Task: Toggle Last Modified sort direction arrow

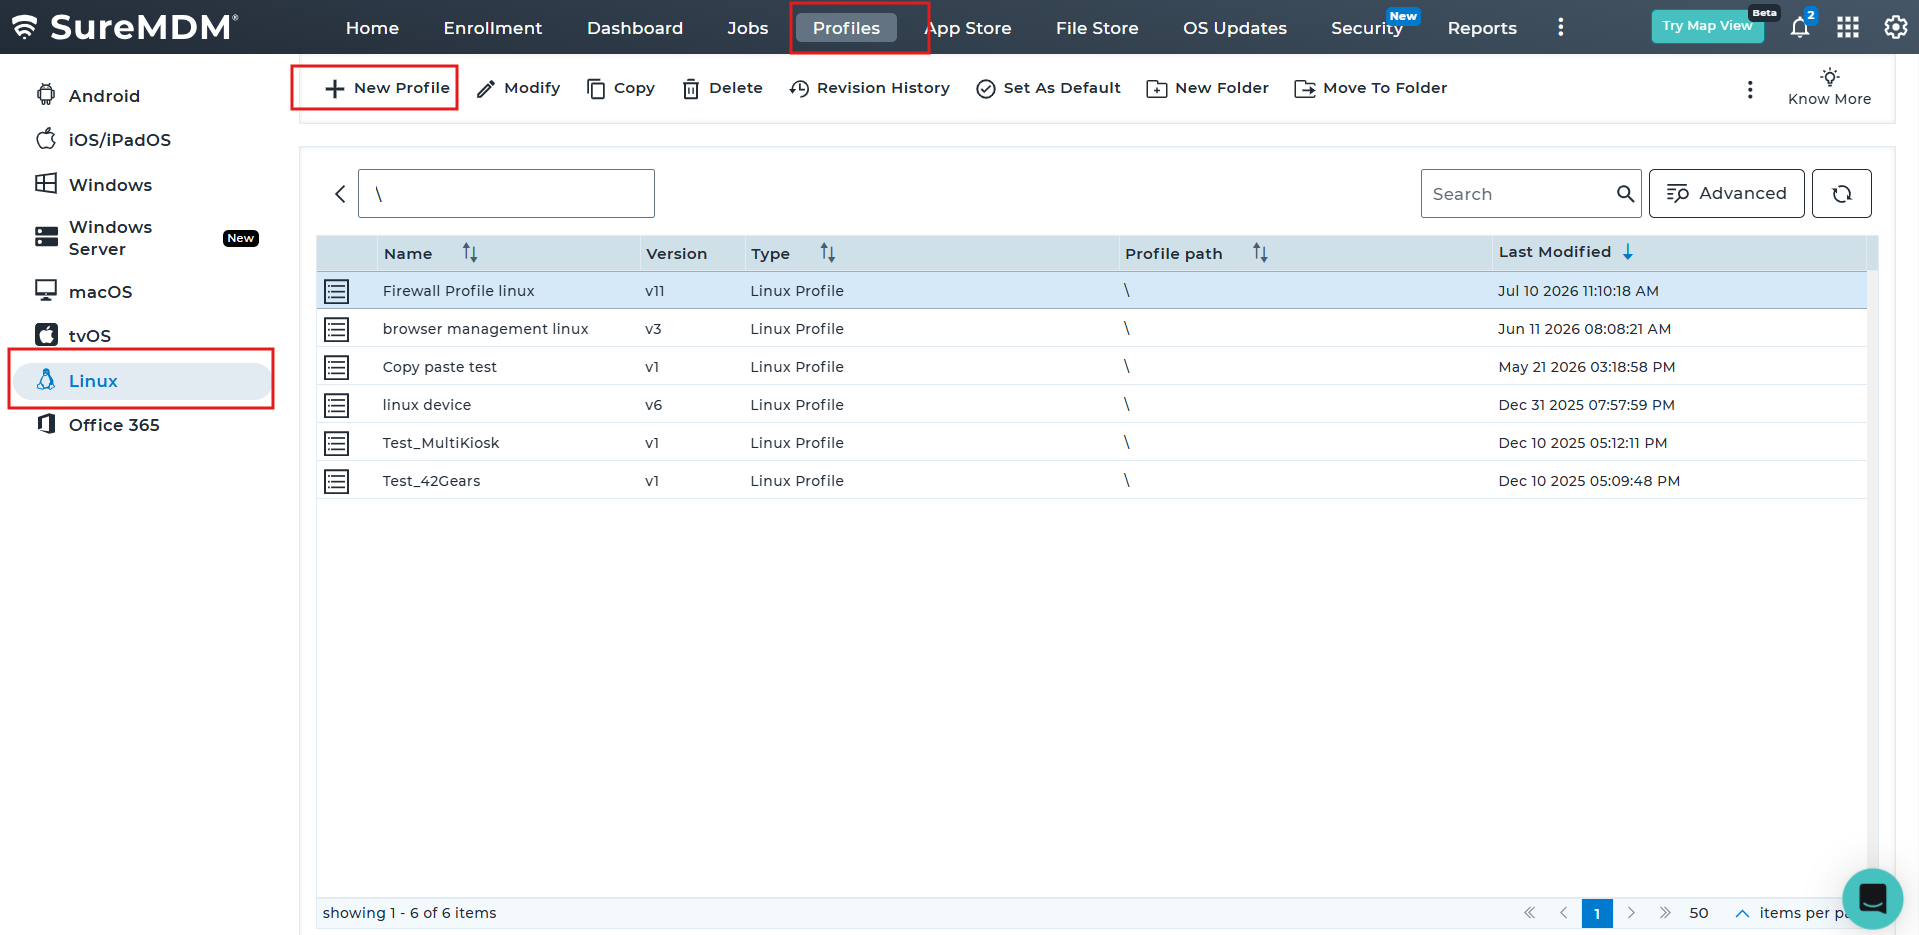Action: 1628,252
